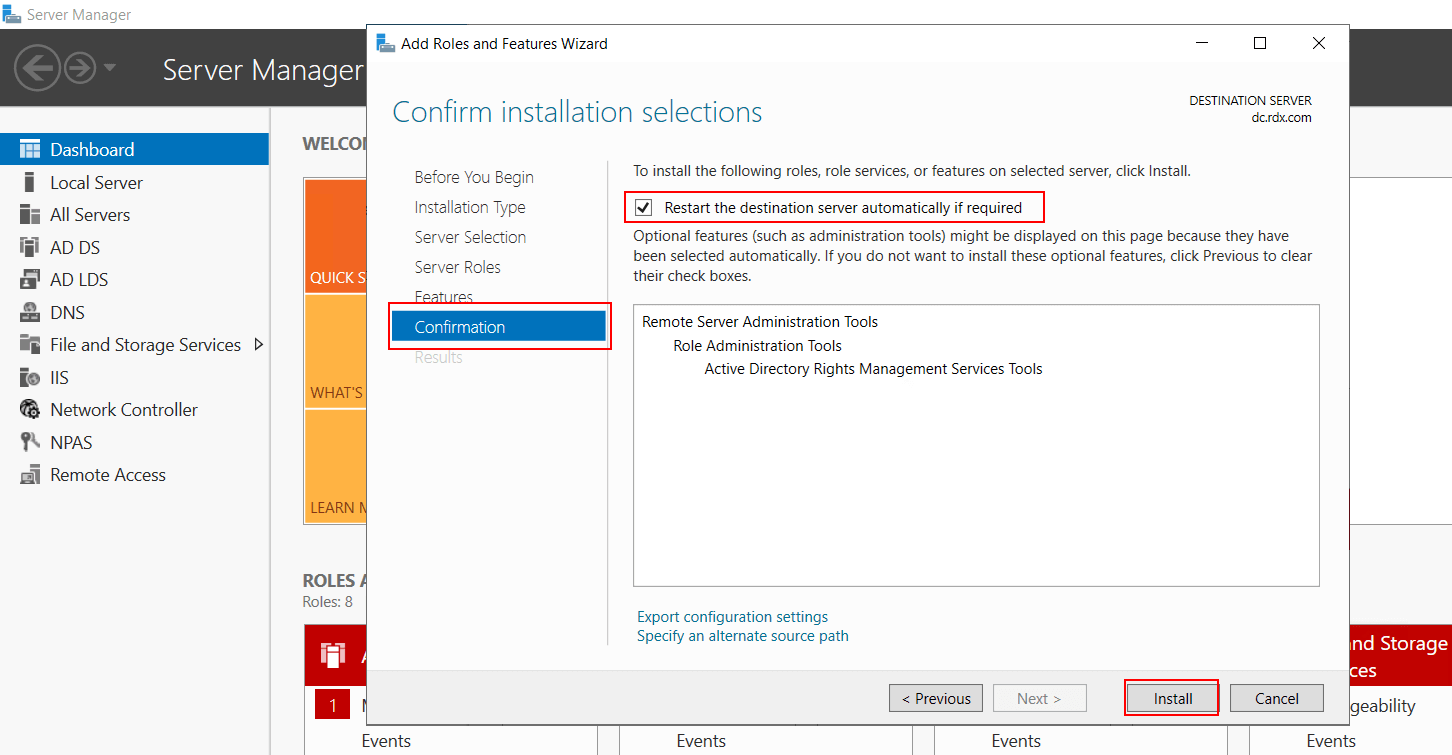Open the IIS section
This screenshot has height=755, width=1452.
click(x=58, y=377)
